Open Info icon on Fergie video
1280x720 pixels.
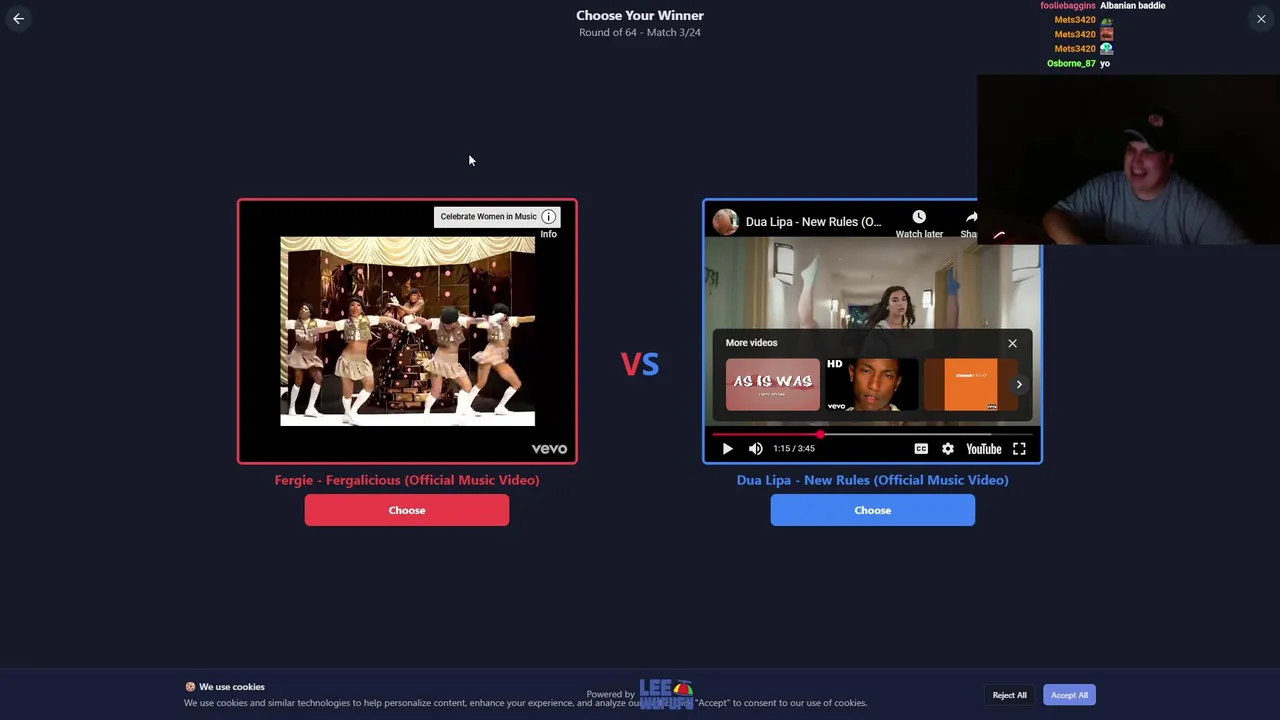(548, 217)
